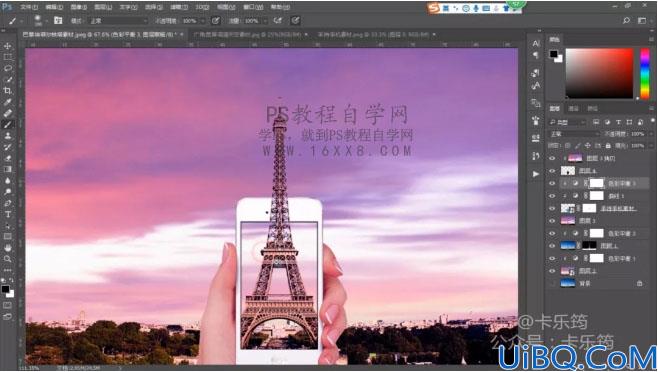Open the 文件 menu

coord(29,7)
